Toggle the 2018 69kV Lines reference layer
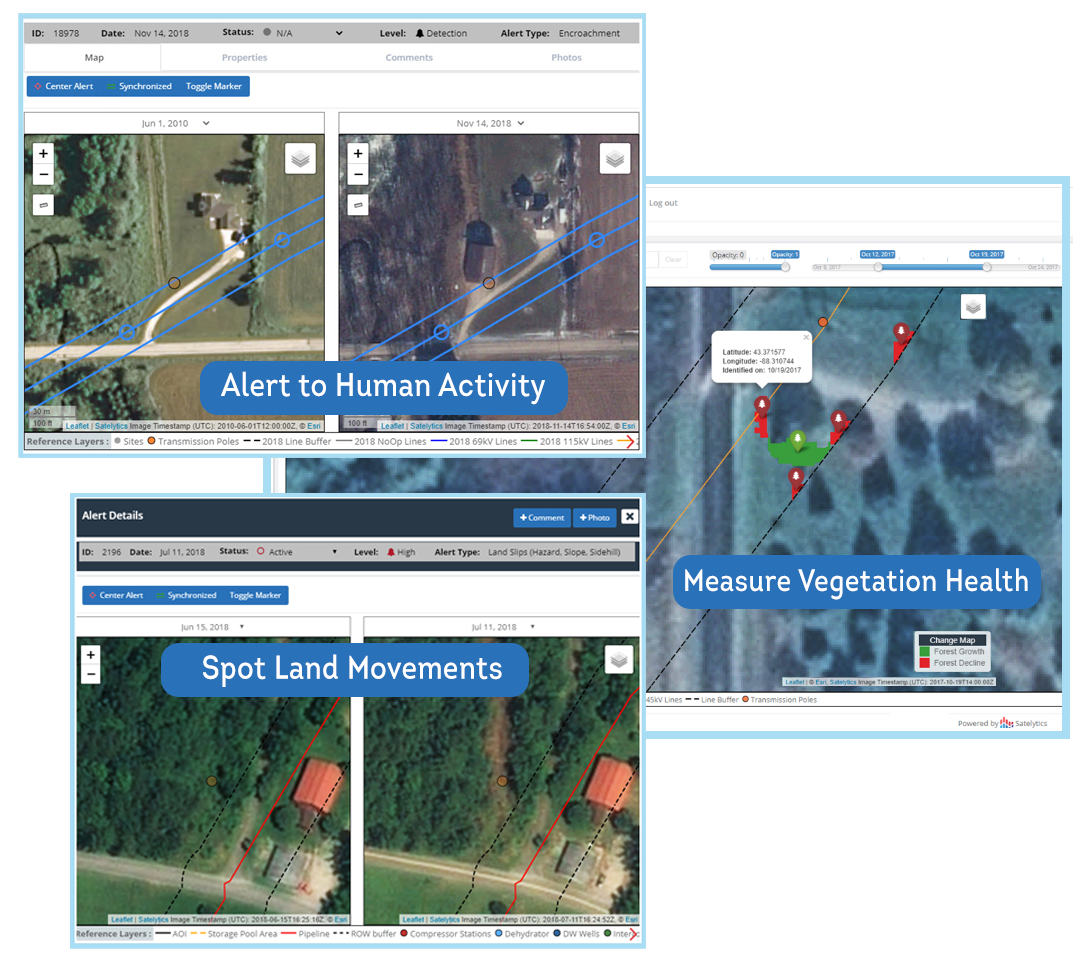The height and width of the screenshot is (968, 1086). click(x=474, y=442)
